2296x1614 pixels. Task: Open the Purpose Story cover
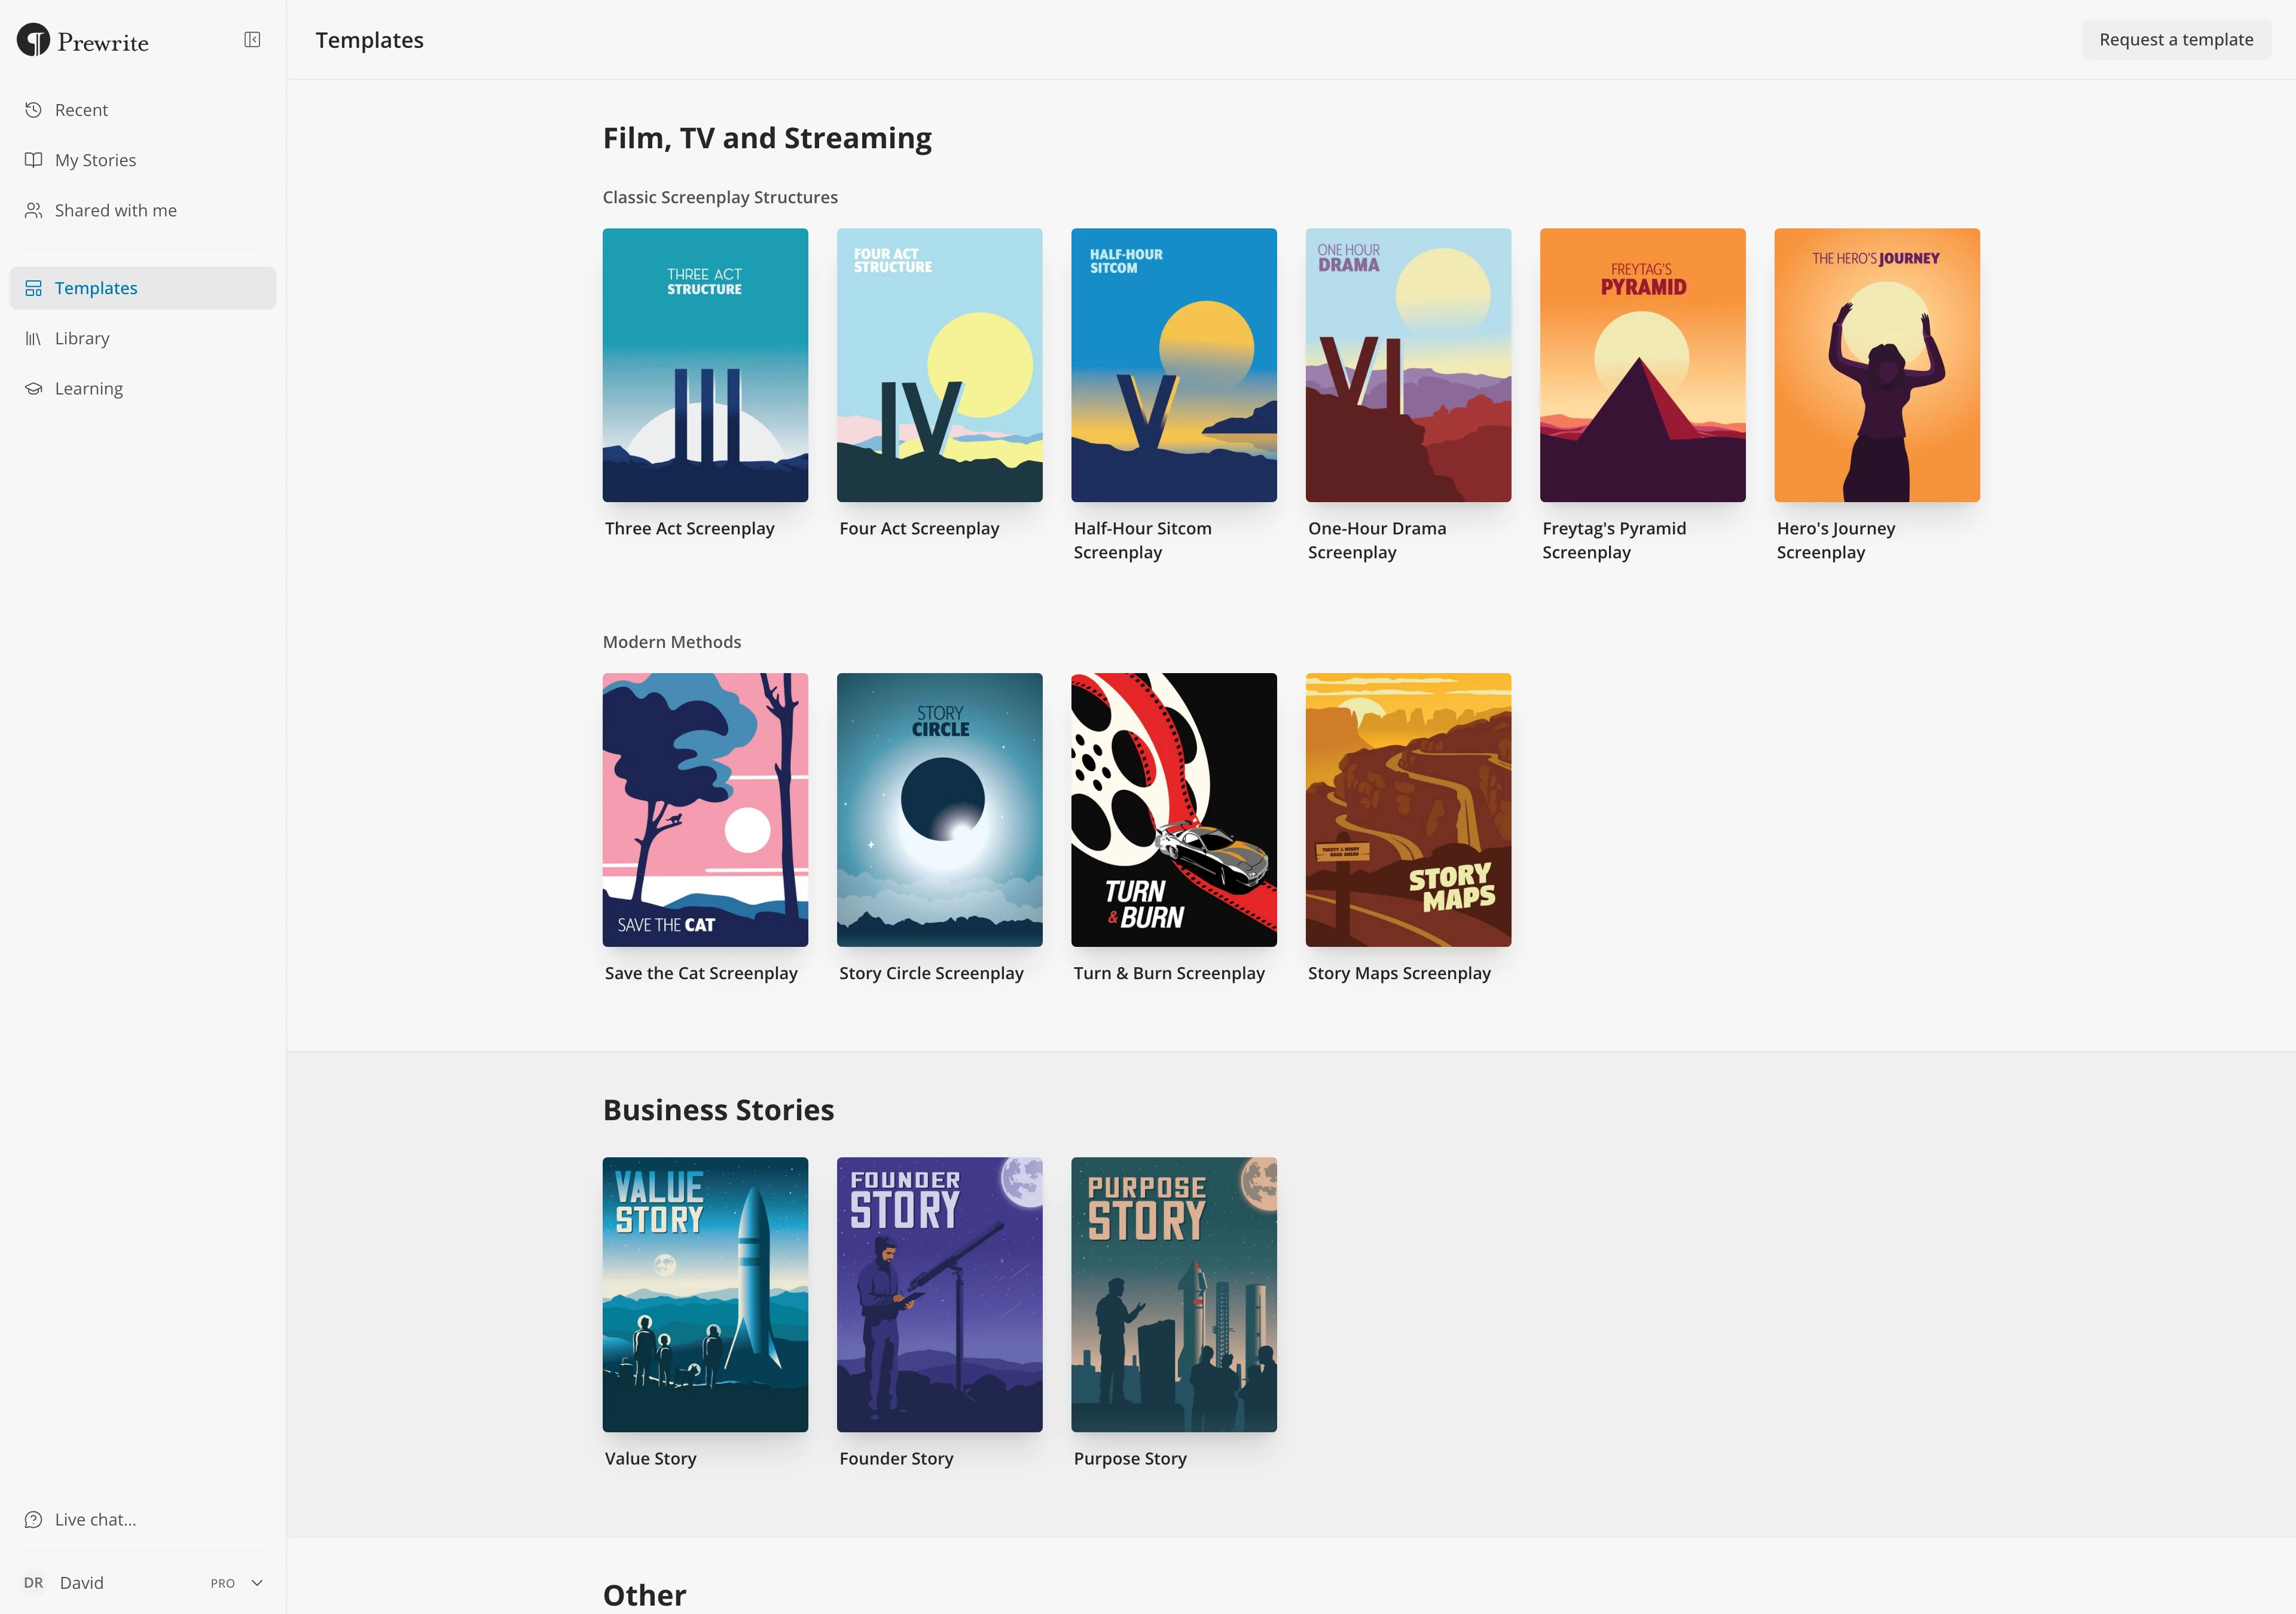pyautogui.click(x=1174, y=1295)
